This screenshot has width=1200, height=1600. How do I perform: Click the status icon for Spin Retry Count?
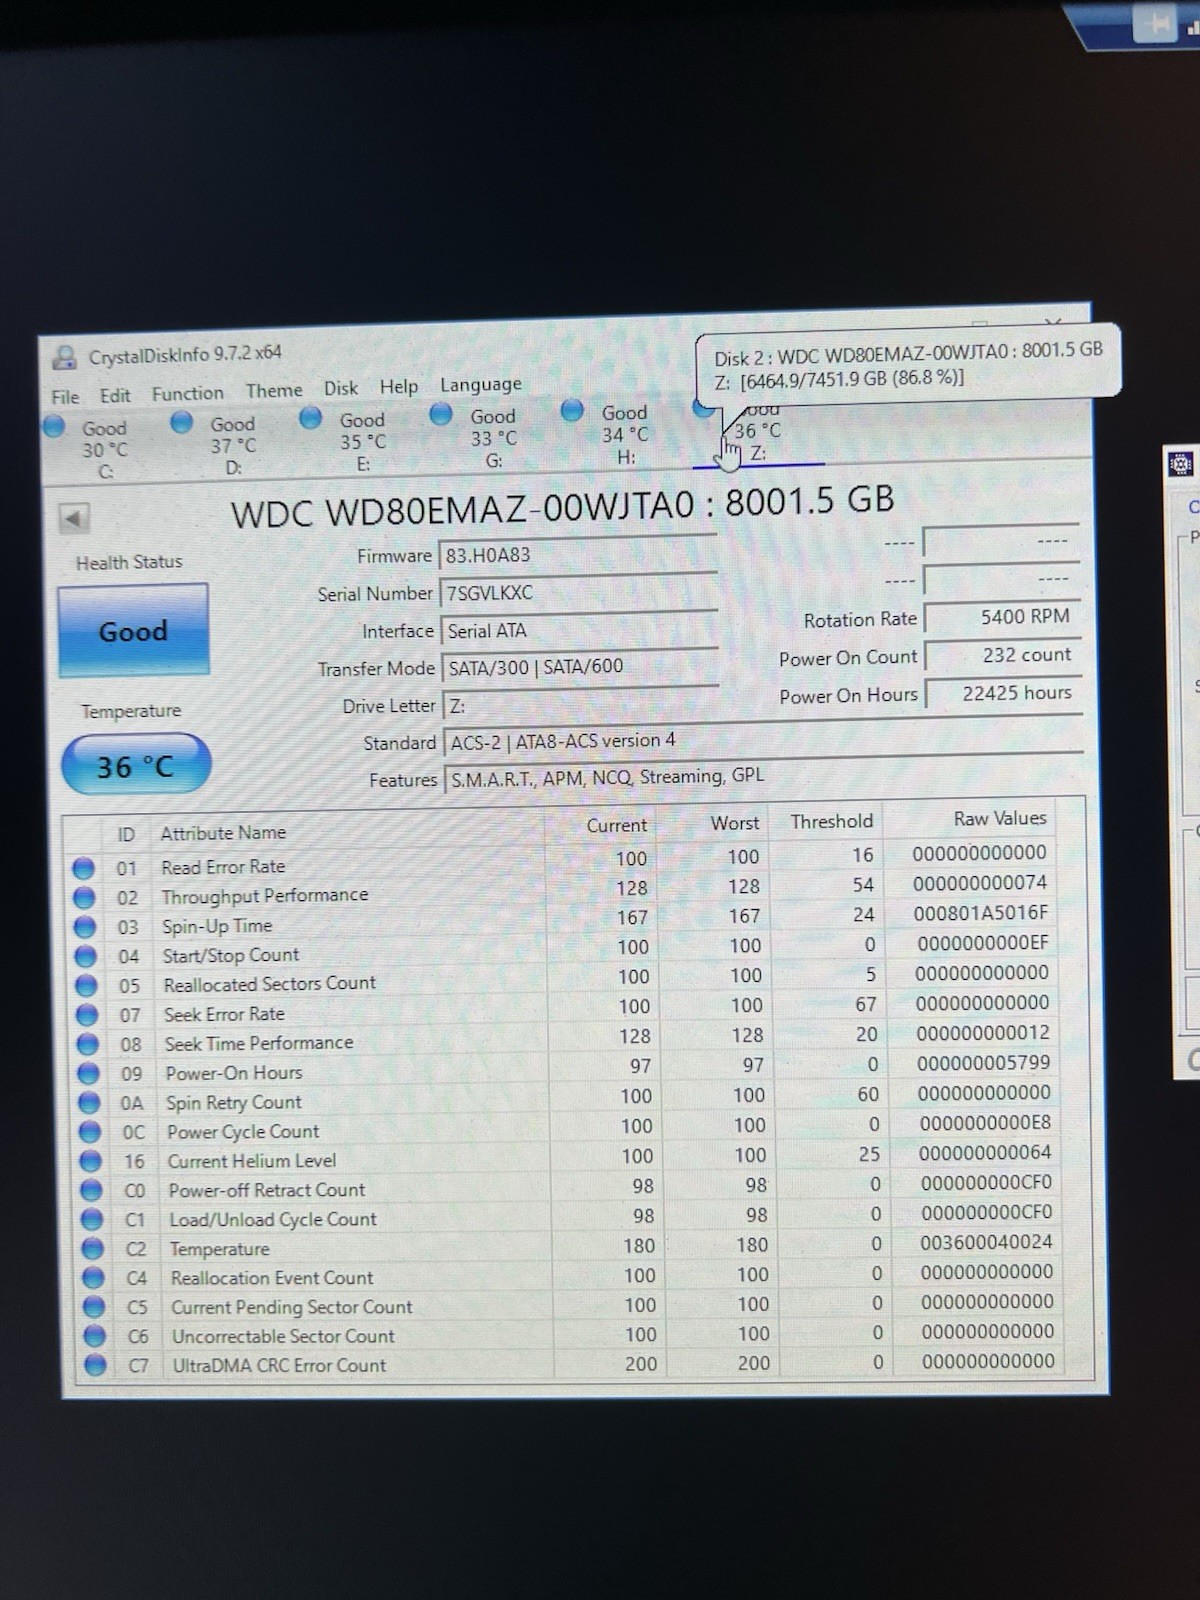[x=89, y=1103]
